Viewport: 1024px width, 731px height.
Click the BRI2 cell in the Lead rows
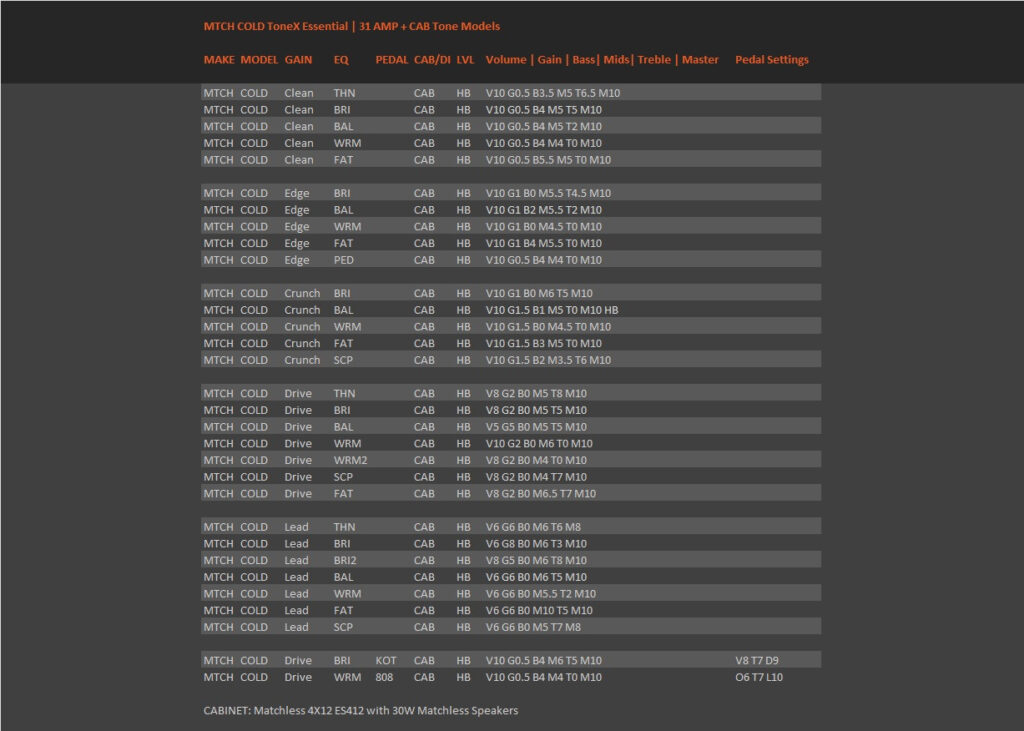click(345, 560)
